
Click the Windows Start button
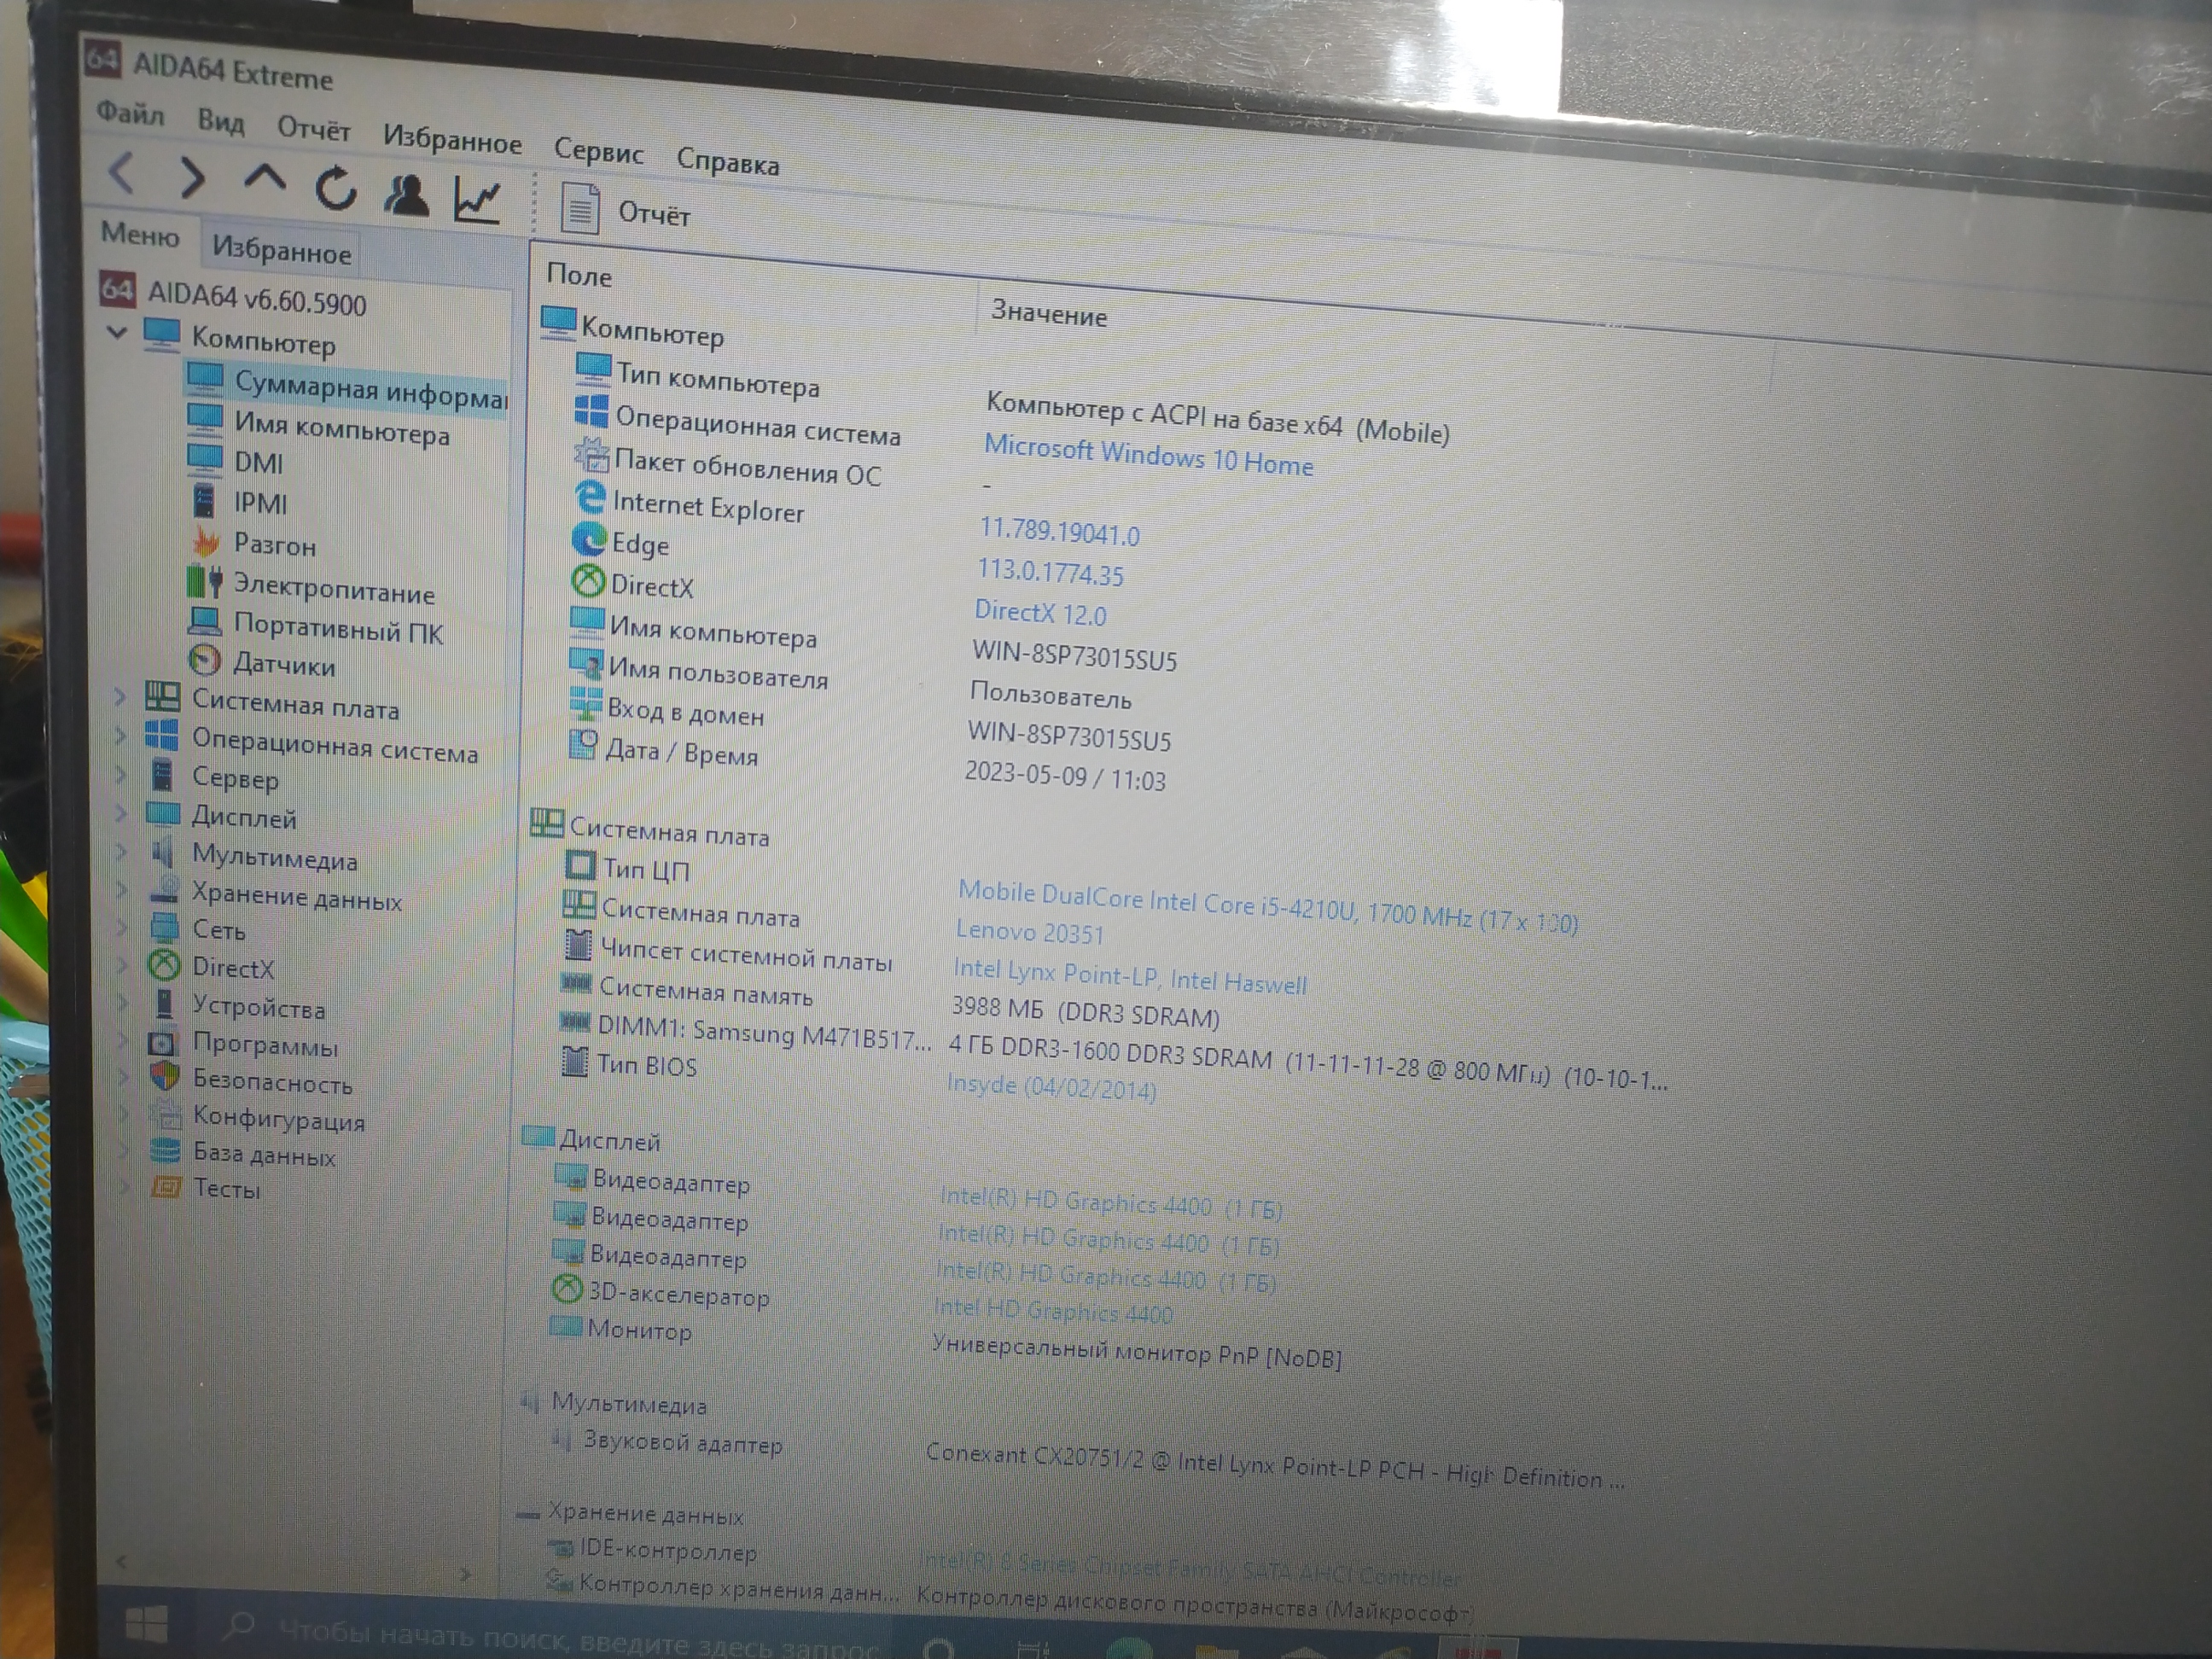click(x=147, y=1625)
